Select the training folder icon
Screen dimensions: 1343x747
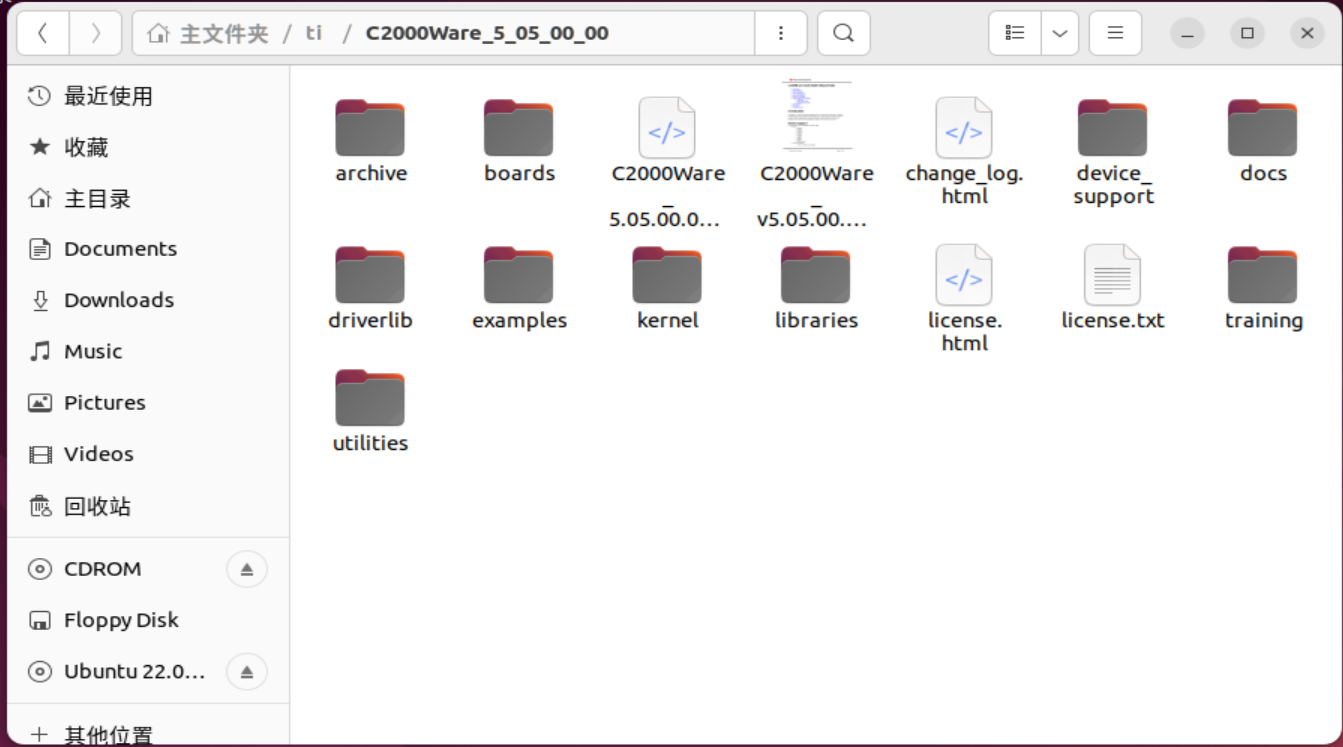[x=1262, y=275]
